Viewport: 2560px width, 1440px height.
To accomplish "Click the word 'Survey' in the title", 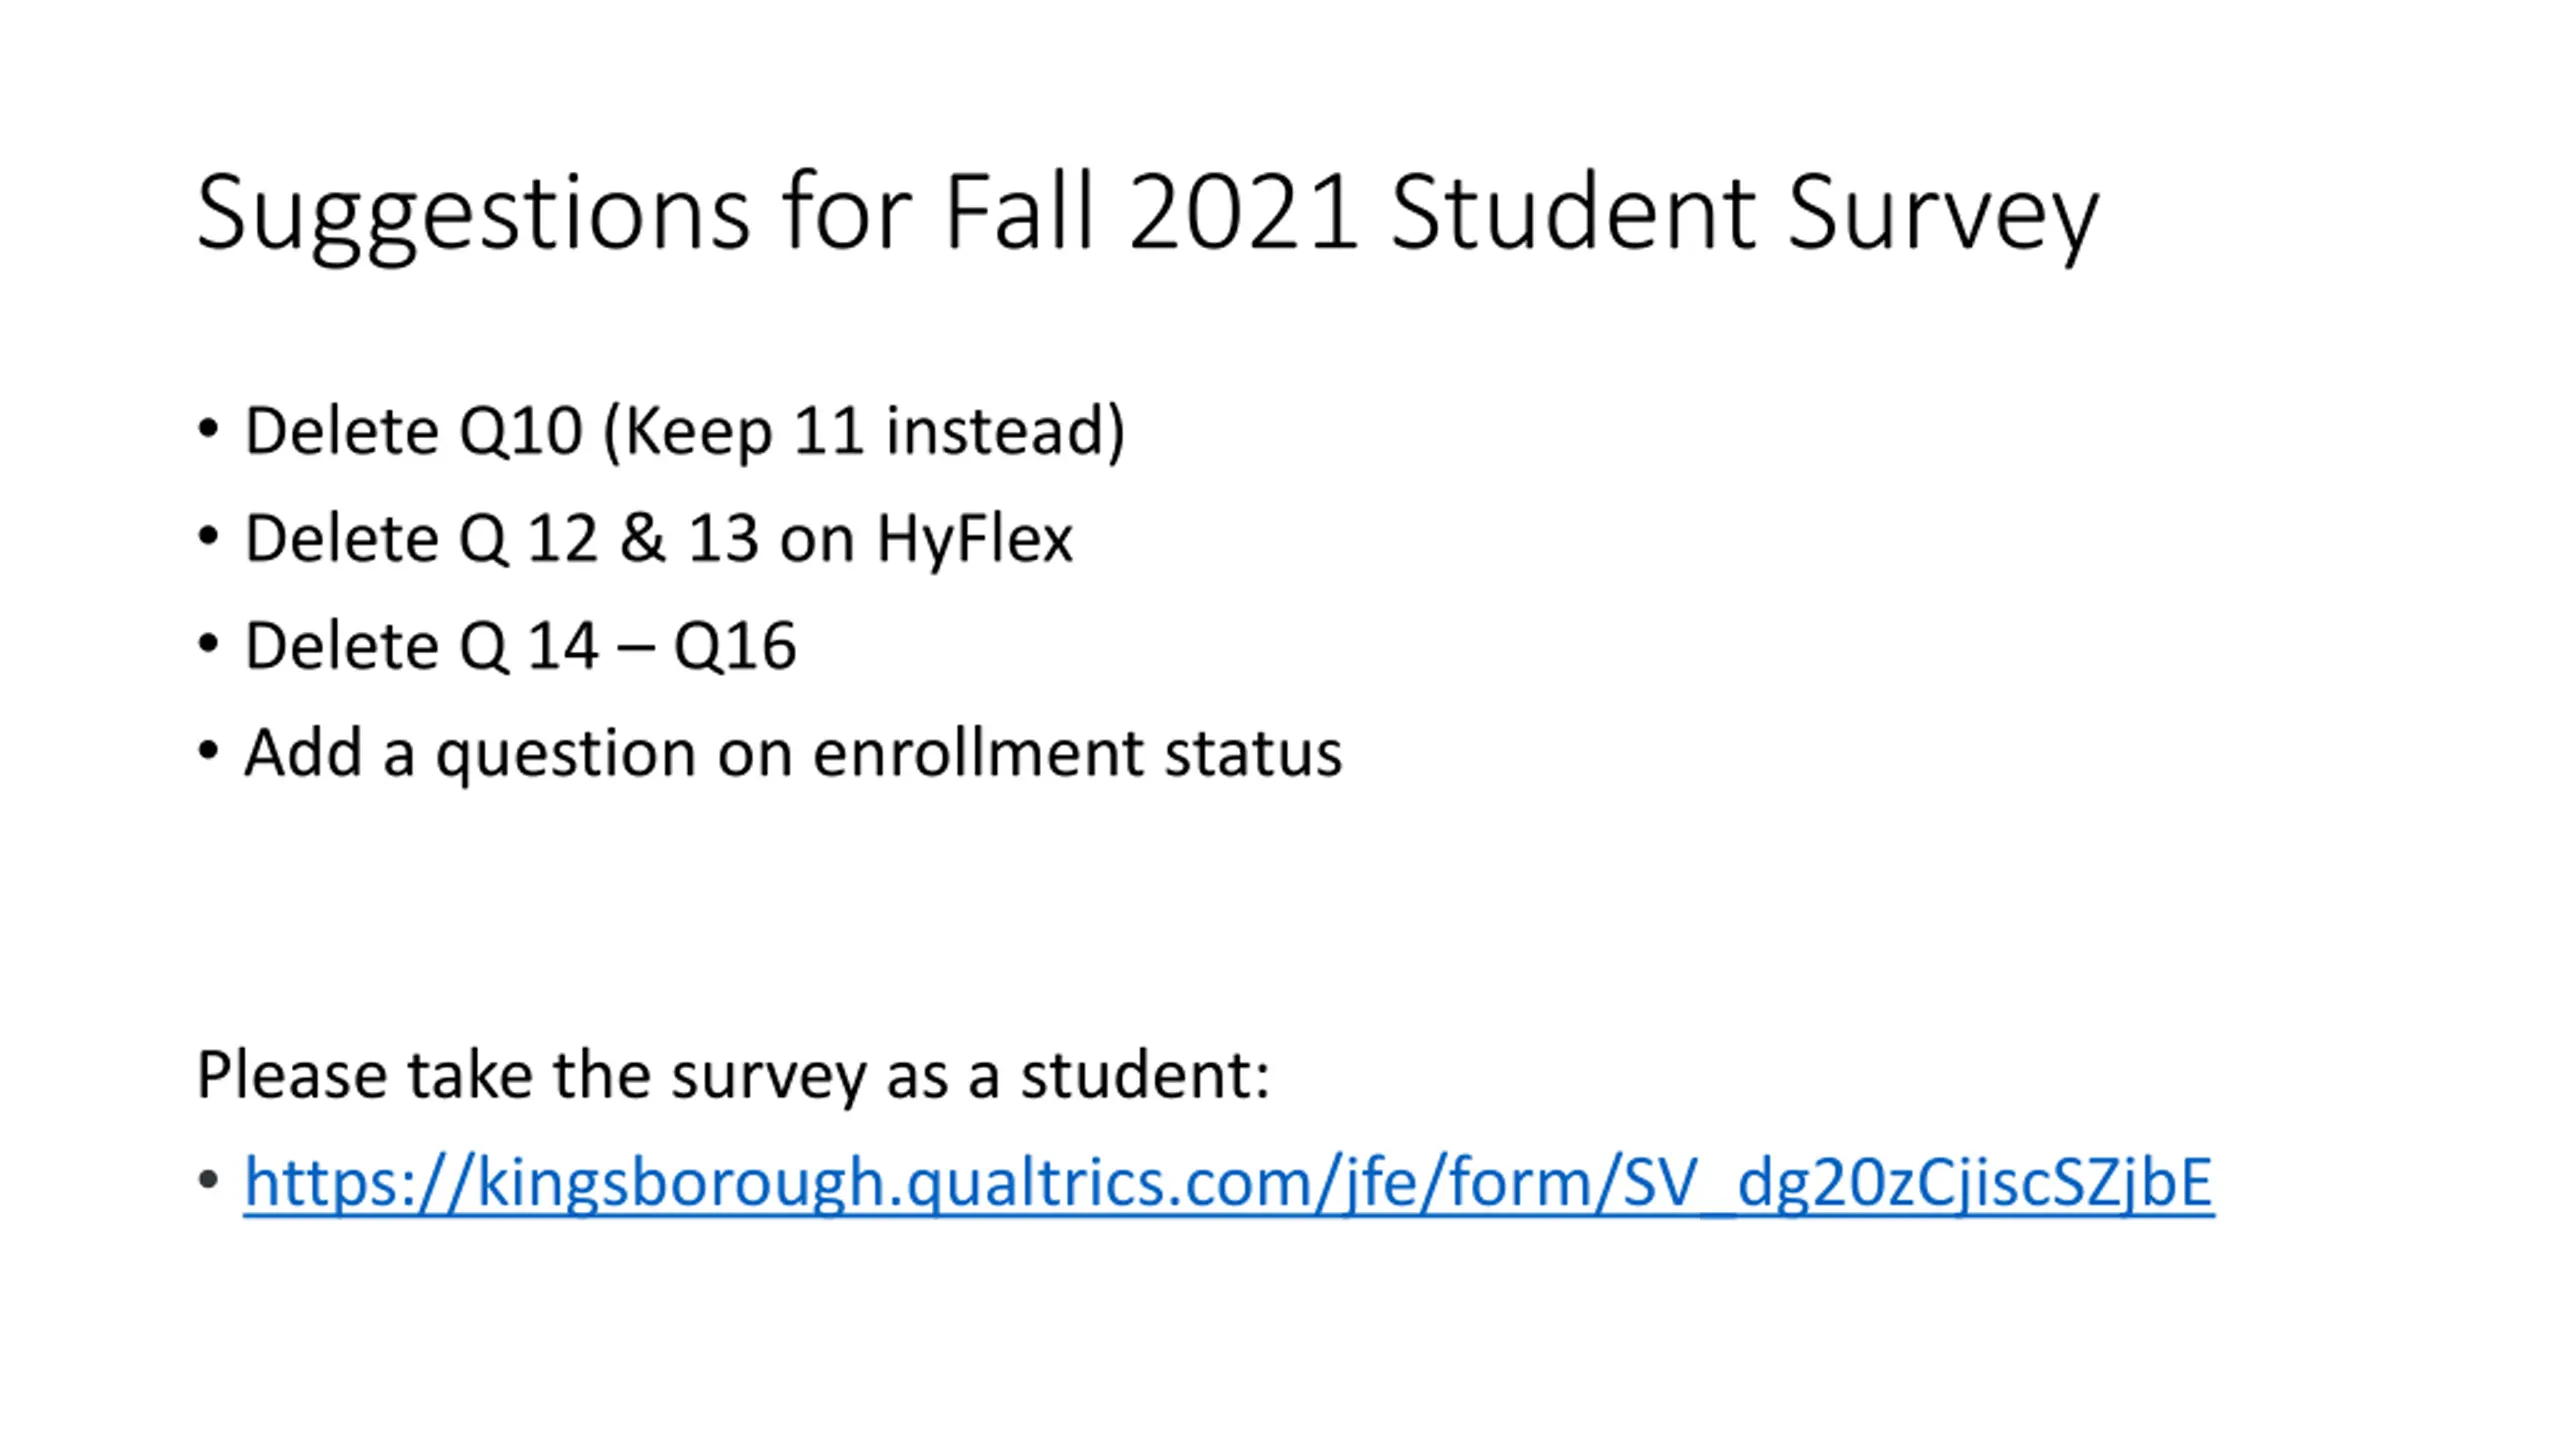I will click(1943, 214).
